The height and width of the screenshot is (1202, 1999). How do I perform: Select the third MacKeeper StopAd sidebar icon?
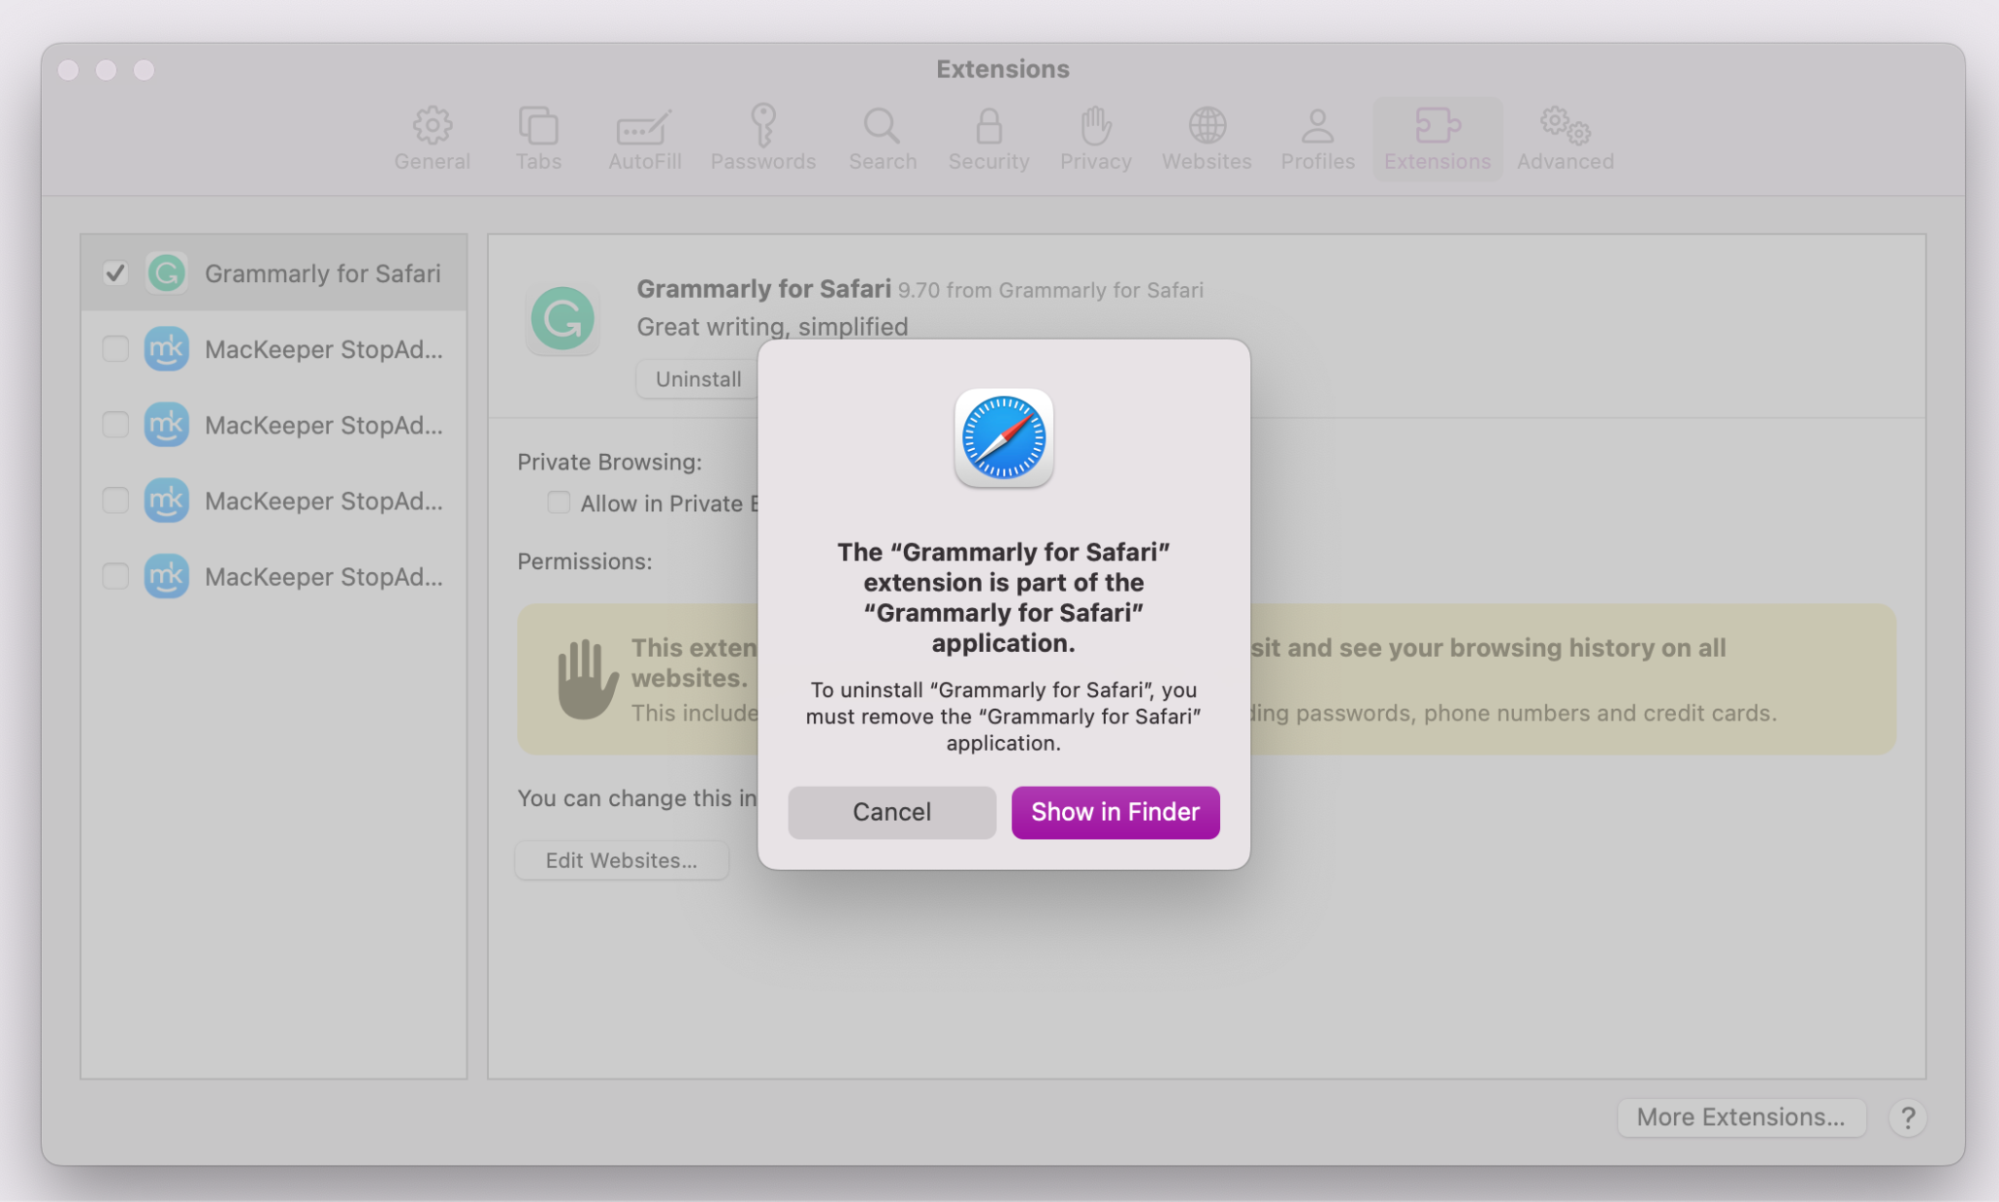point(167,501)
